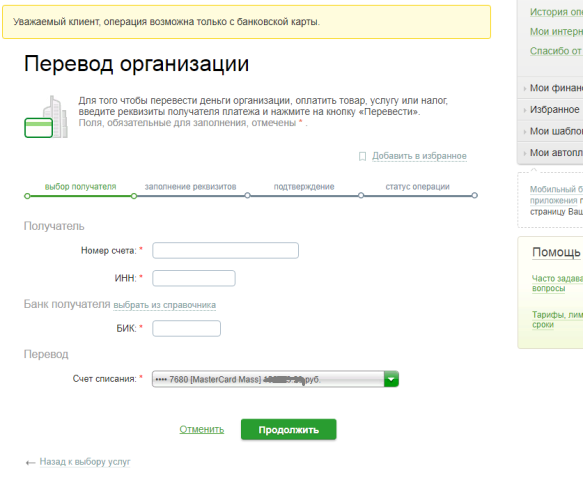Open the Счет списания dropdown arrow

(391, 379)
